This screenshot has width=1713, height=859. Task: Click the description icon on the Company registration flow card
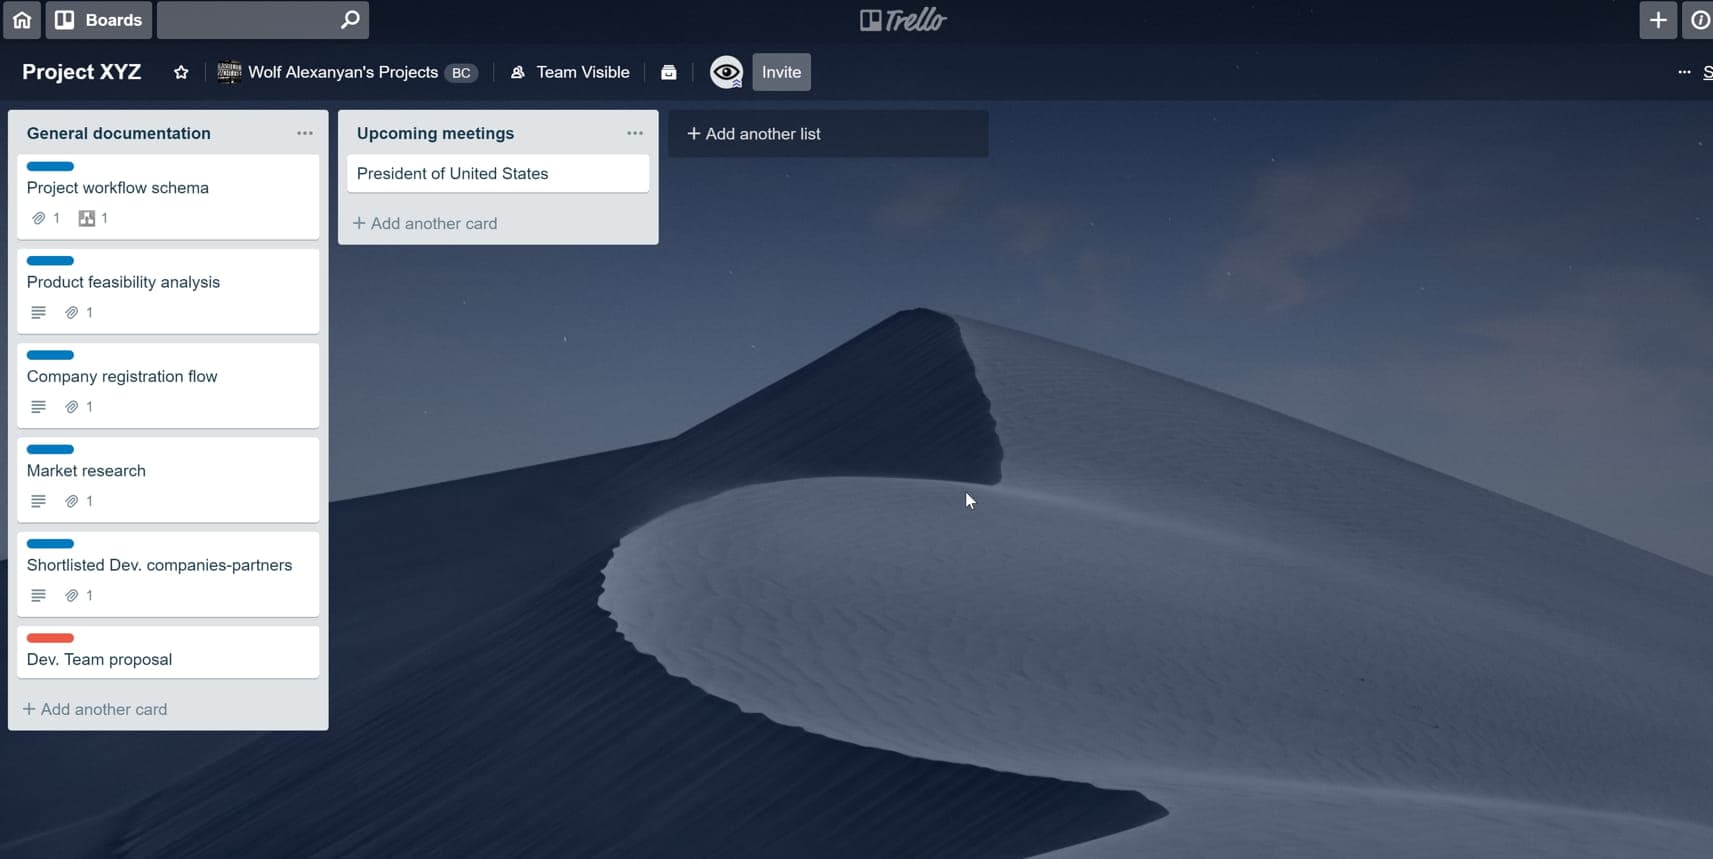pyautogui.click(x=38, y=406)
